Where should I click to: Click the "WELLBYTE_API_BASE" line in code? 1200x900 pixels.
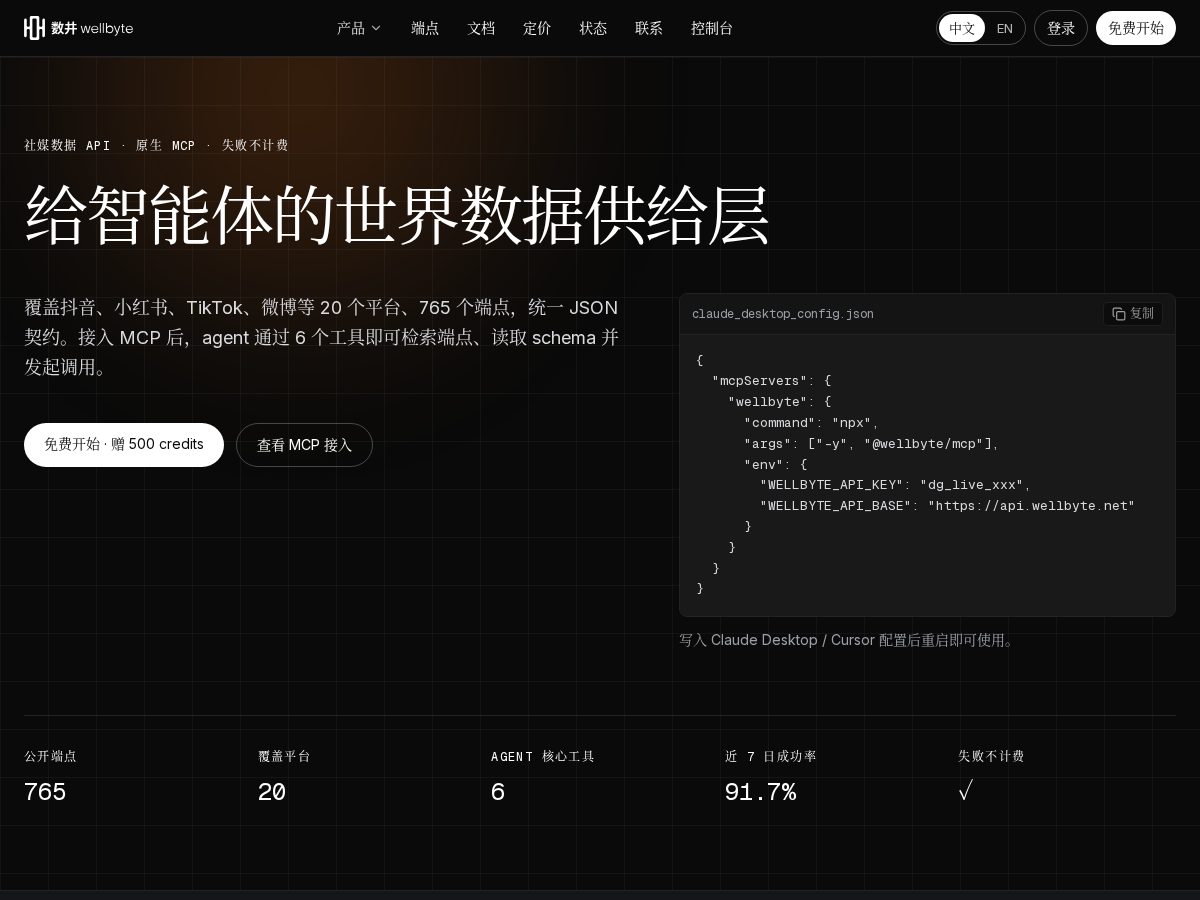pos(948,505)
